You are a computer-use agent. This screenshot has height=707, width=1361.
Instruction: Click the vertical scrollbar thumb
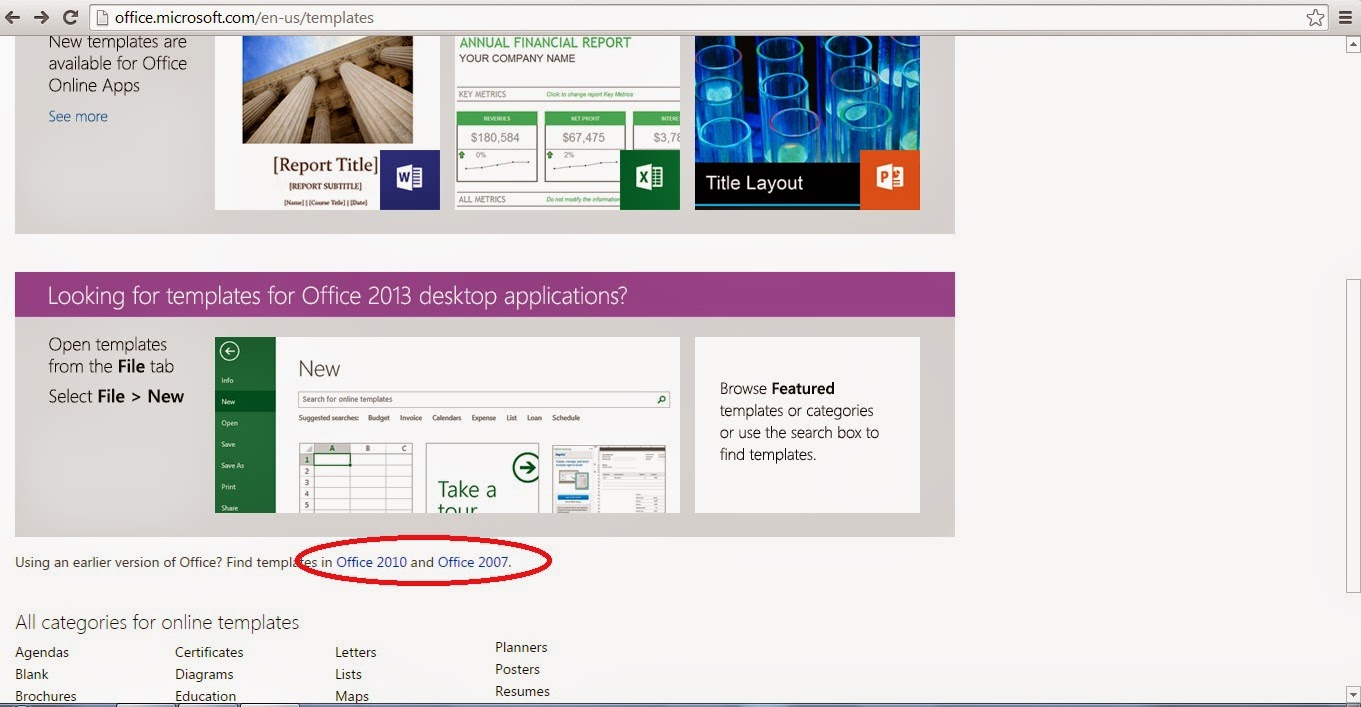click(1353, 437)
